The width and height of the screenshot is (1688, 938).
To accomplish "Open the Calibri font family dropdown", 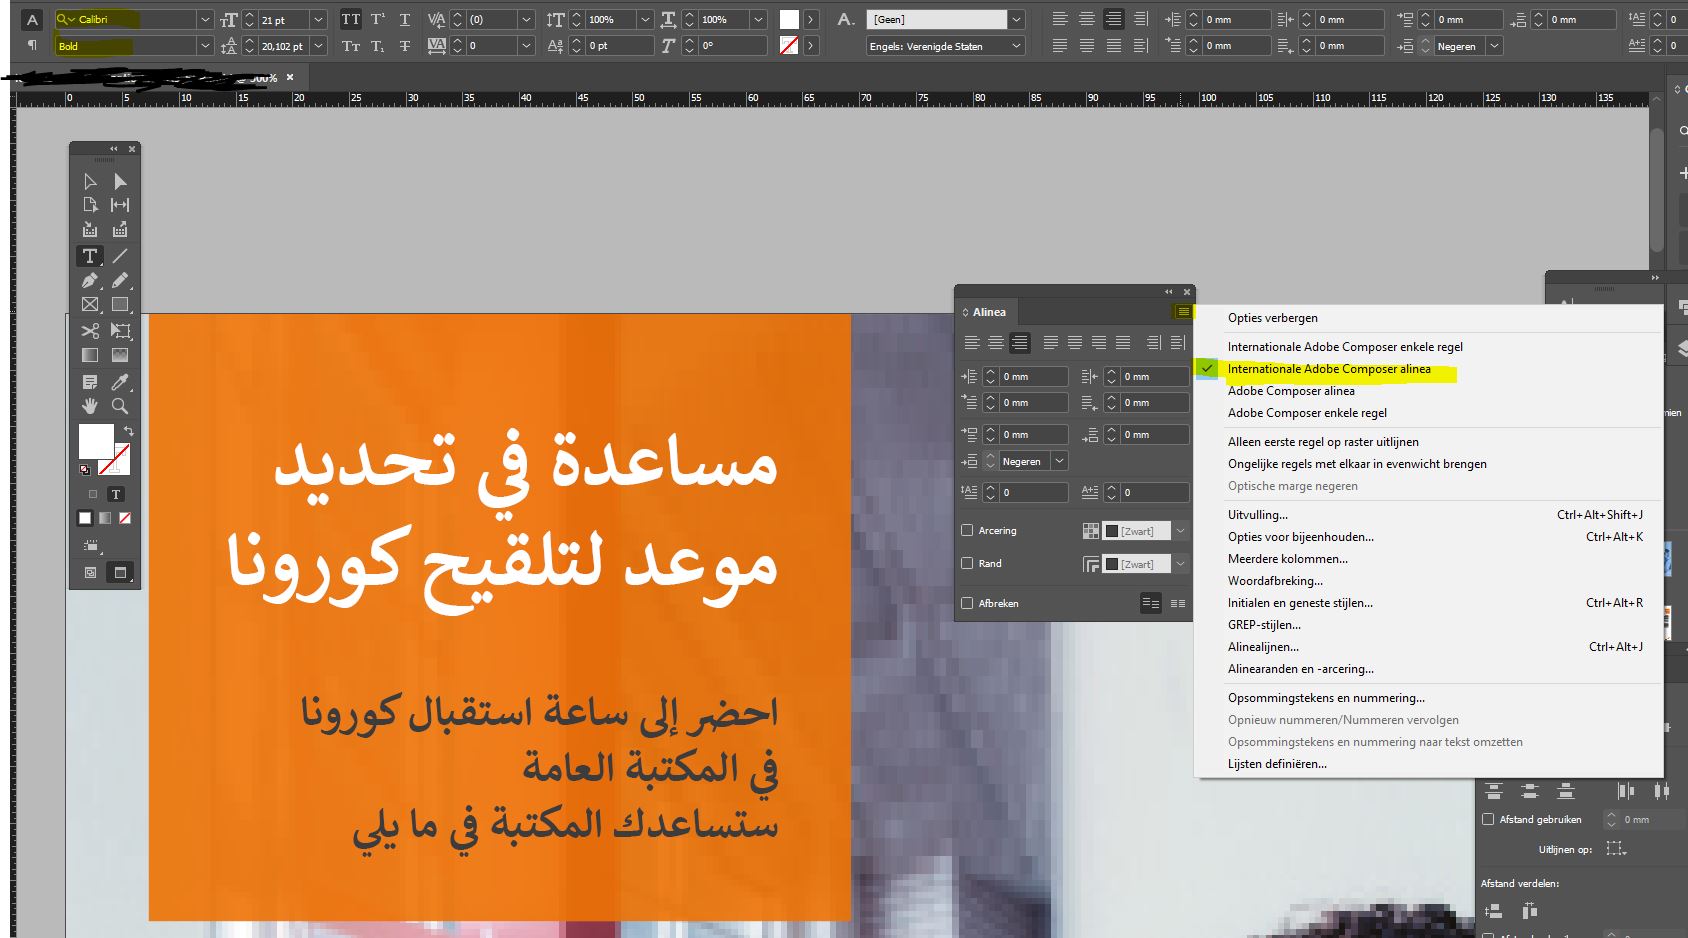I will [205, 18].
